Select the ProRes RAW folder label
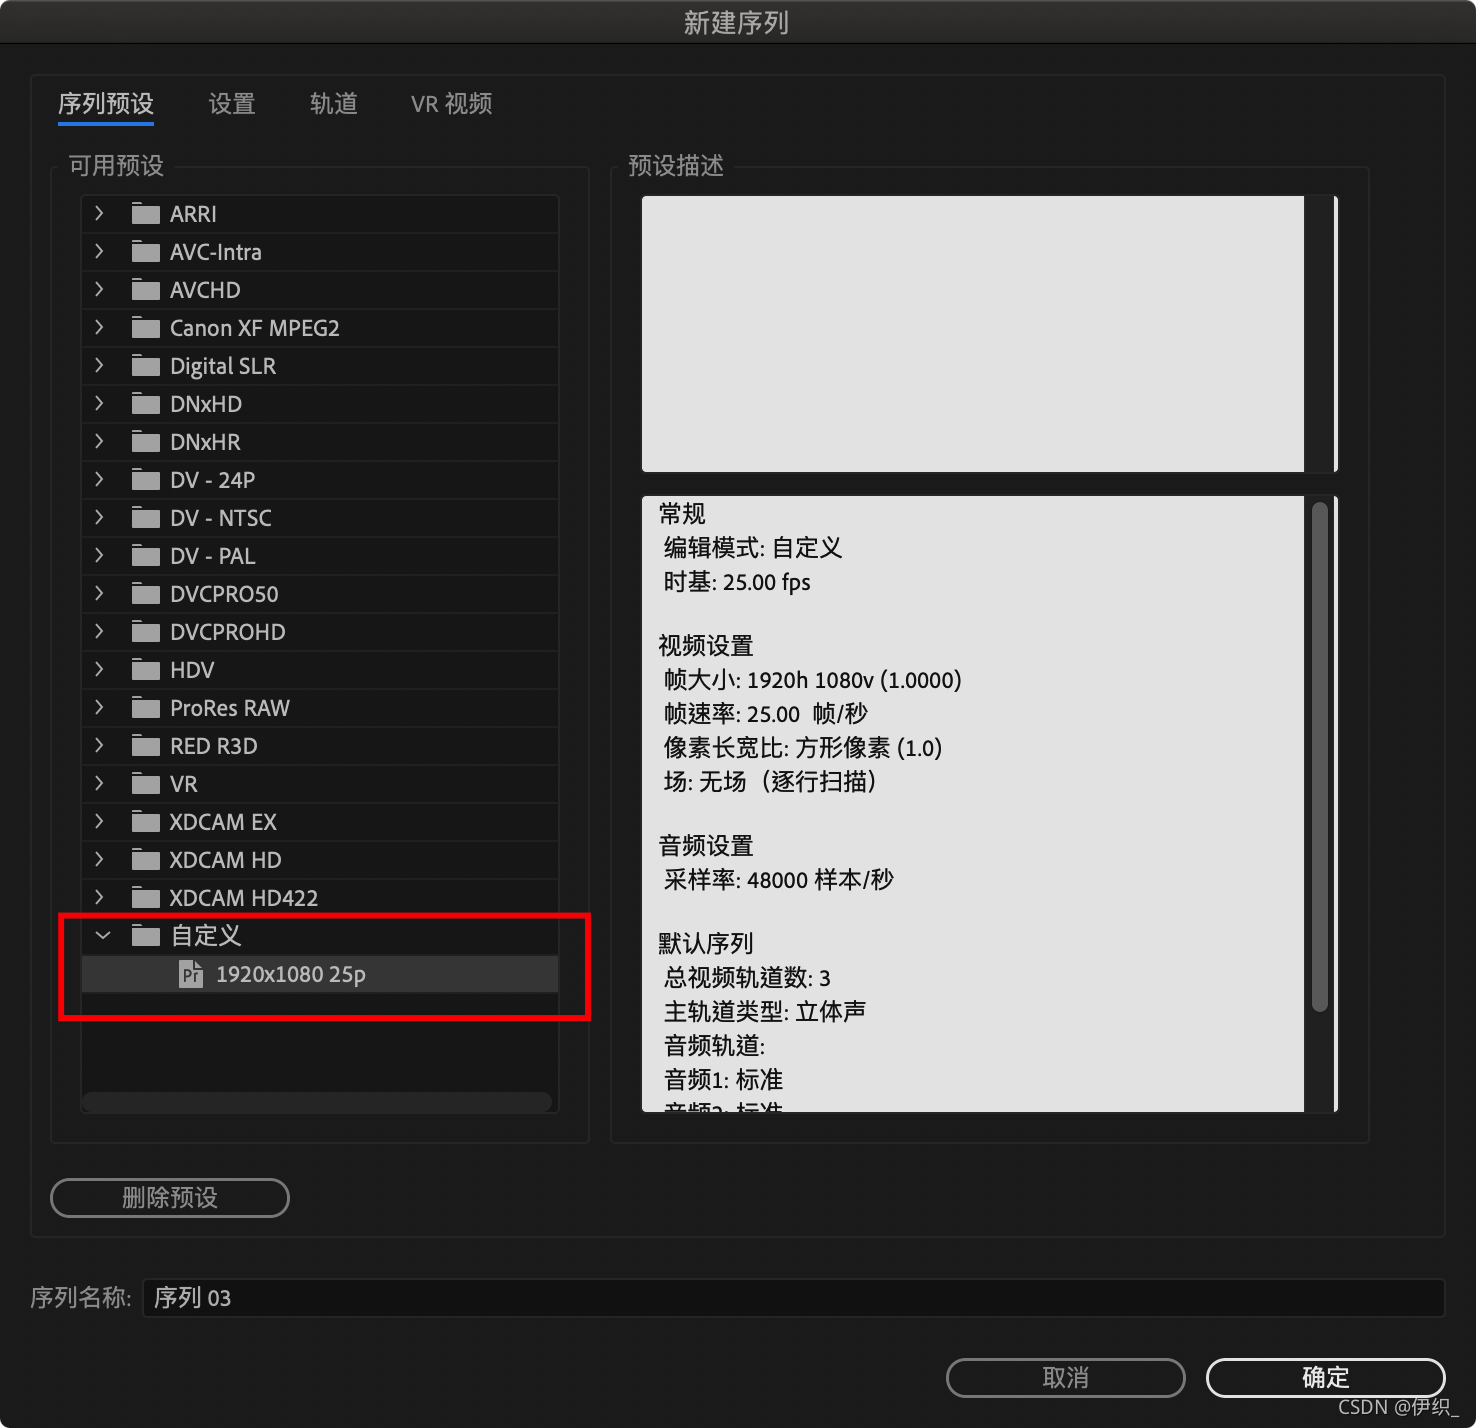Viewport: 1476px width, 1428px height. pos(230,708)
